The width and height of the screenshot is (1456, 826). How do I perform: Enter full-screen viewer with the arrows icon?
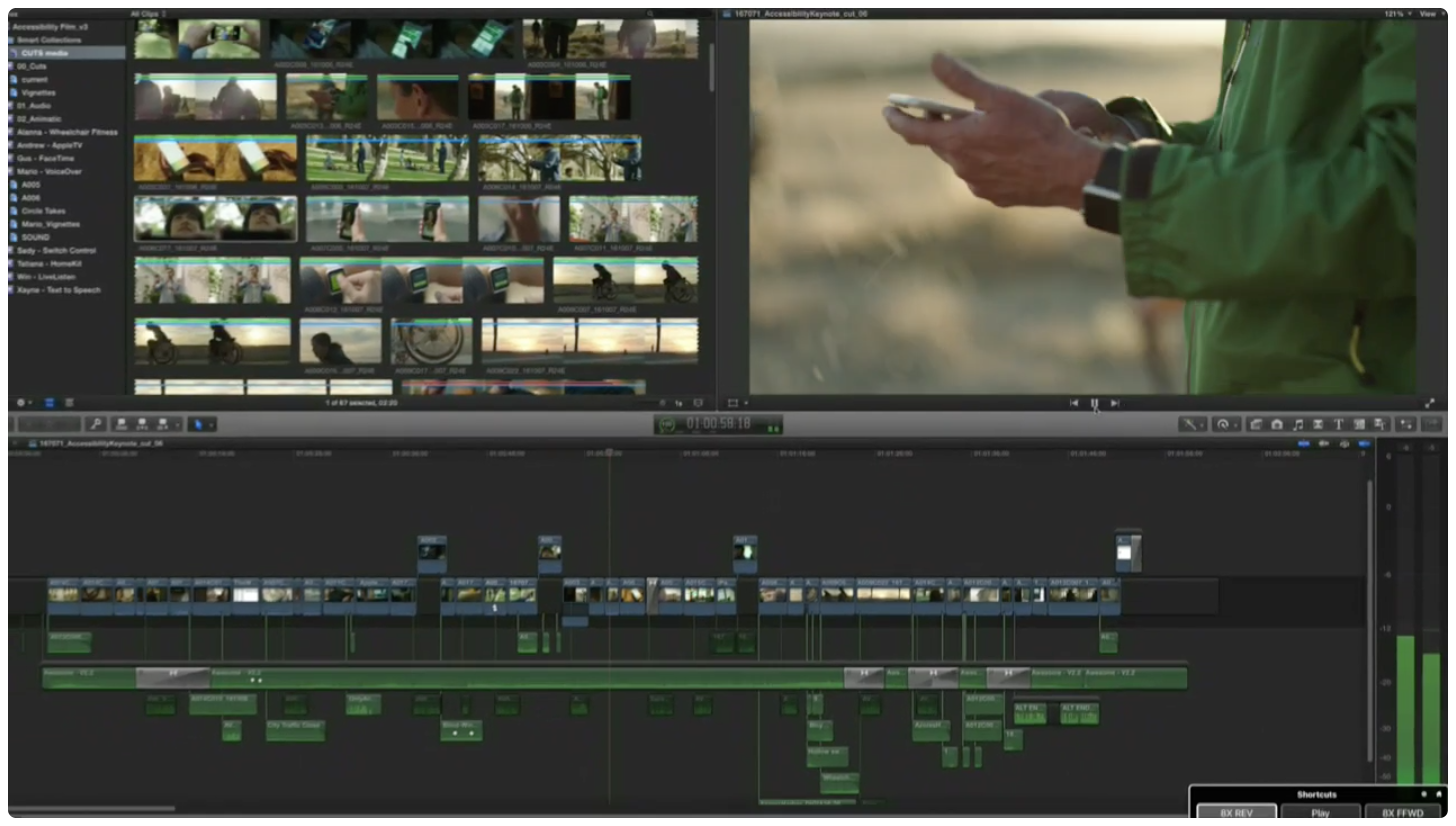1429,403
